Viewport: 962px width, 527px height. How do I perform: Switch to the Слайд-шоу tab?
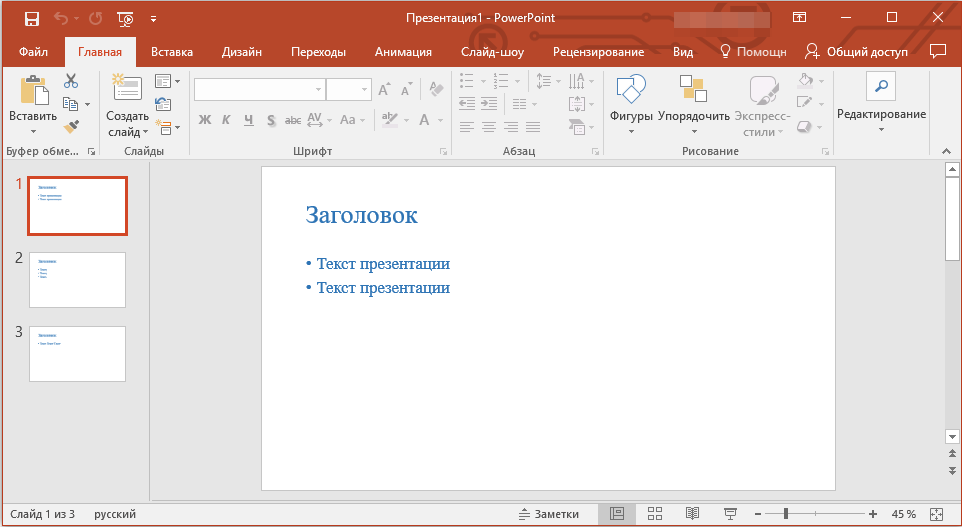click(493, 52)
